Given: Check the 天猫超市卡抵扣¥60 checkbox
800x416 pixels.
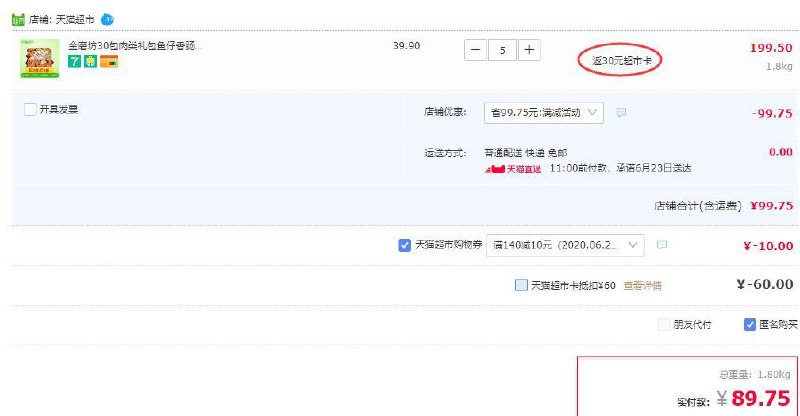Looking at the screenshot, I should (521, 285).
